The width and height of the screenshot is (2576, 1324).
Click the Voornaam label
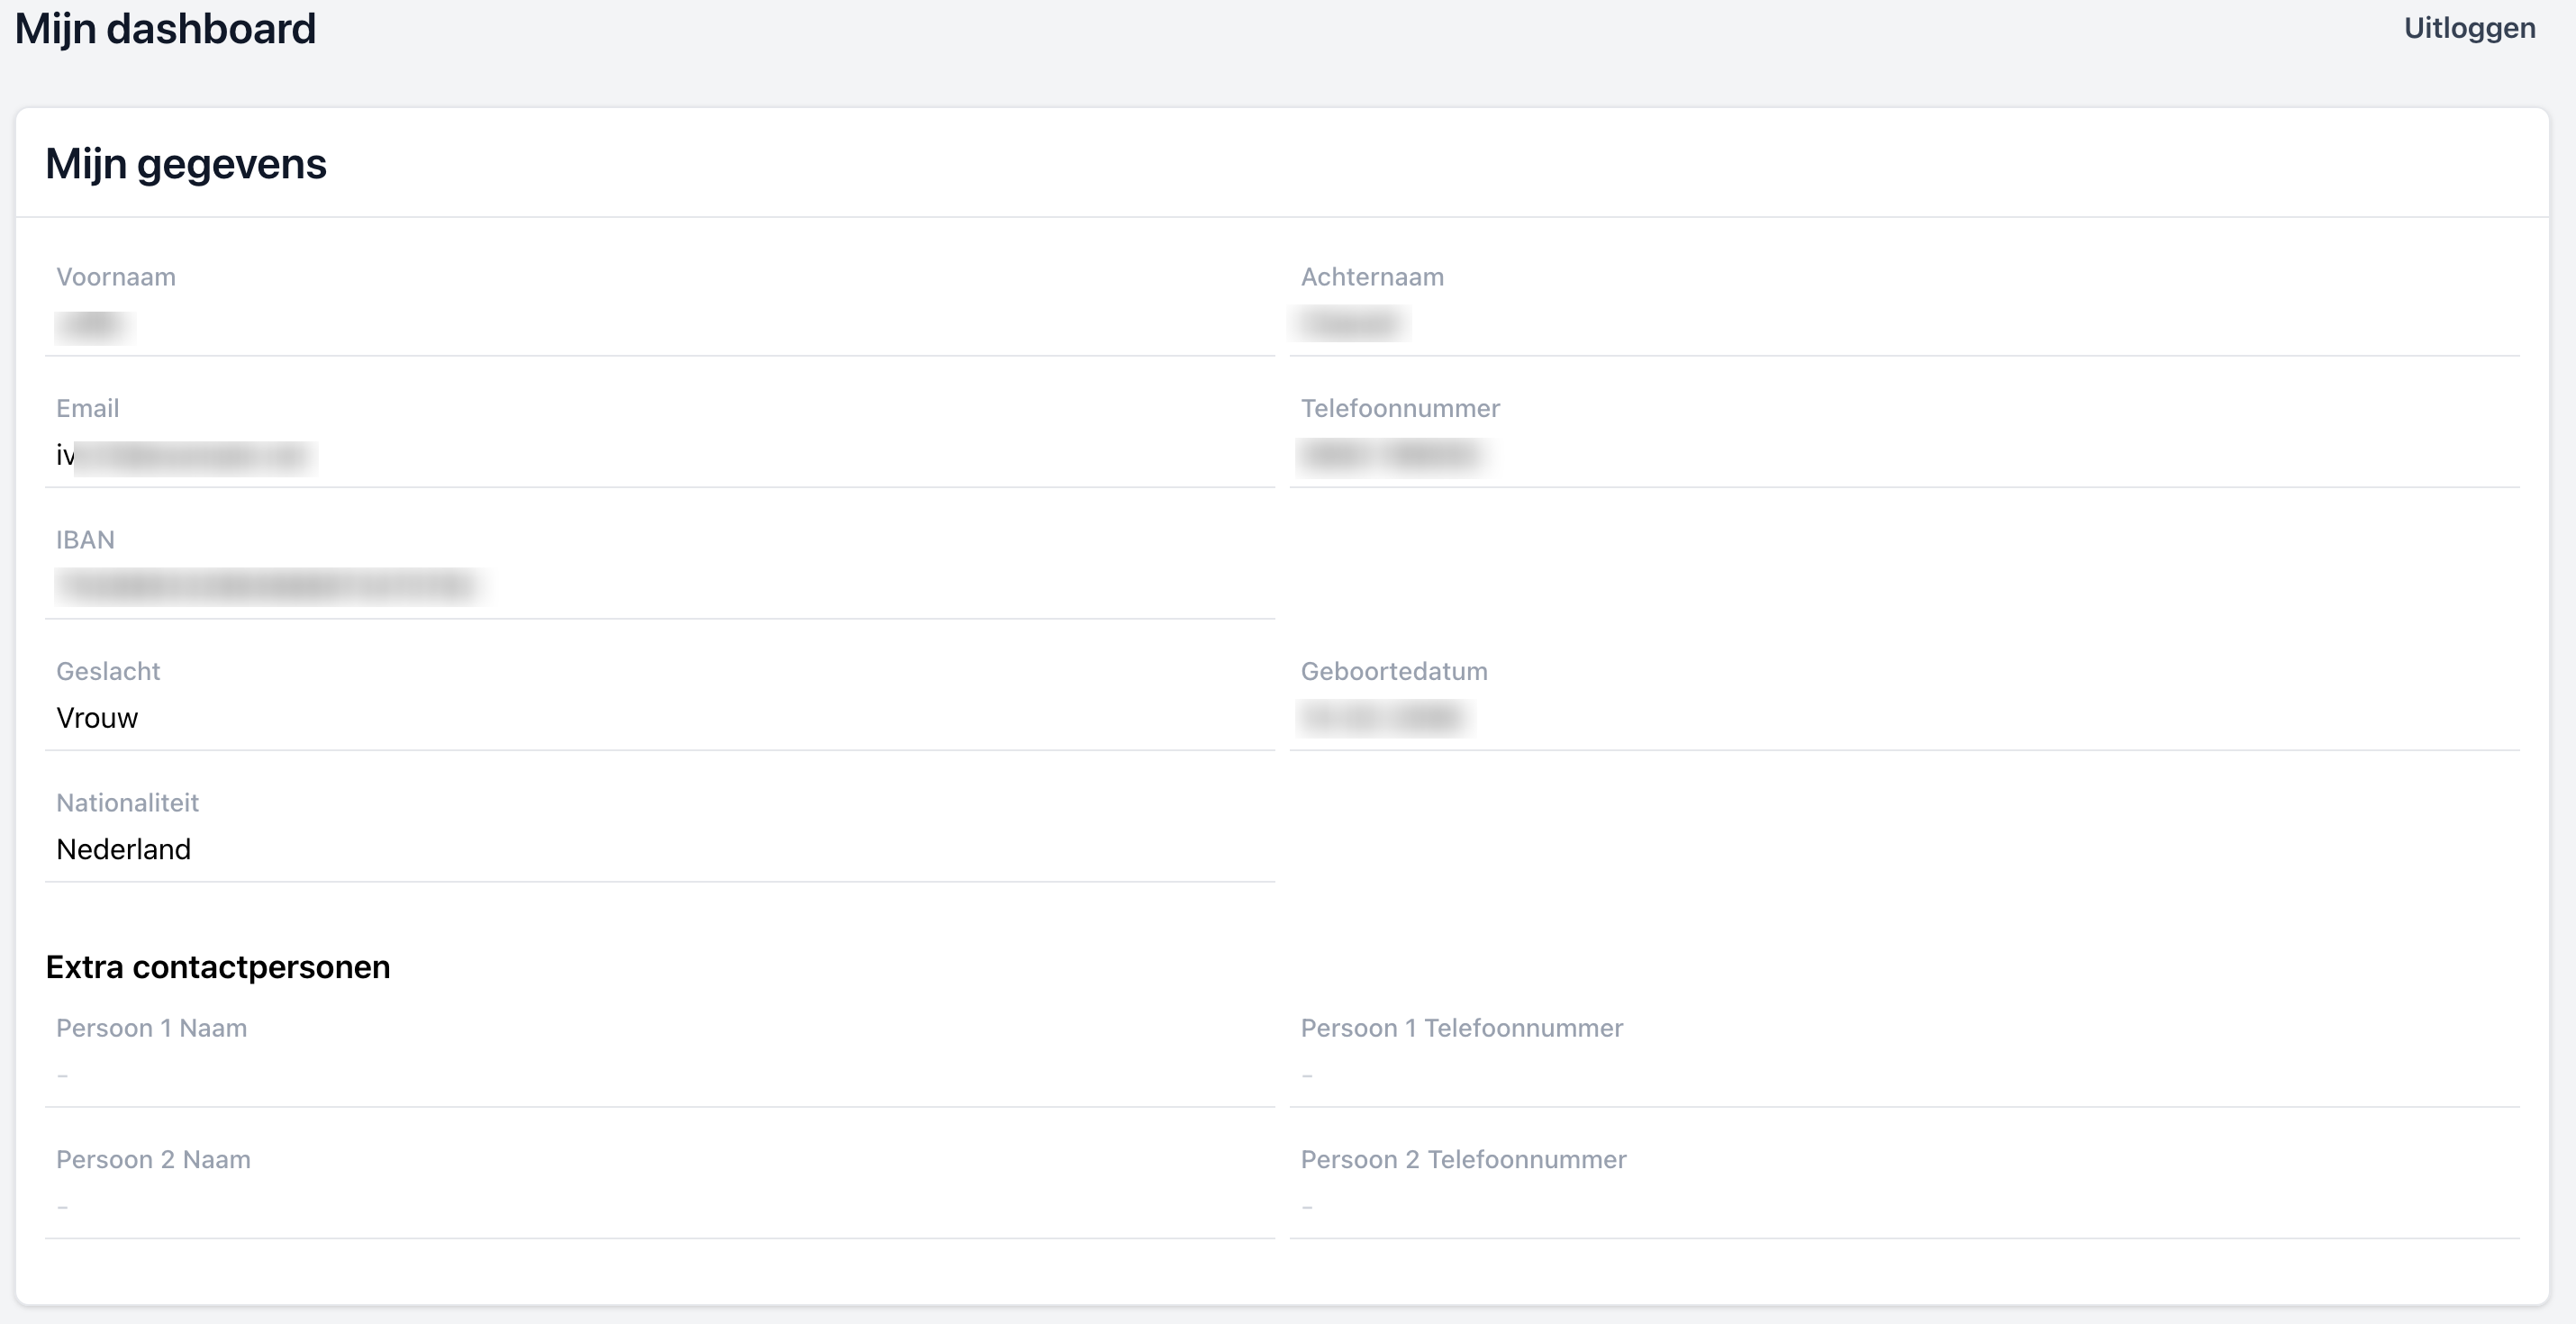coord(116,277)
